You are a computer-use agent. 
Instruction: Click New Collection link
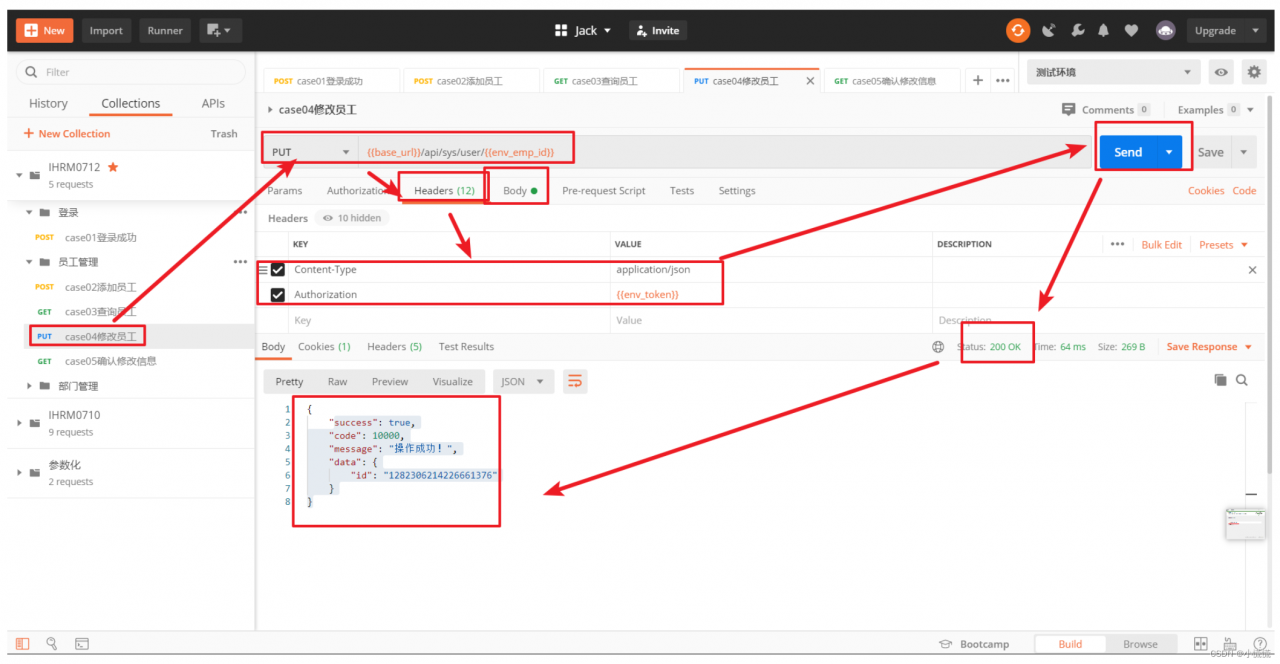(x=67, y=133)
